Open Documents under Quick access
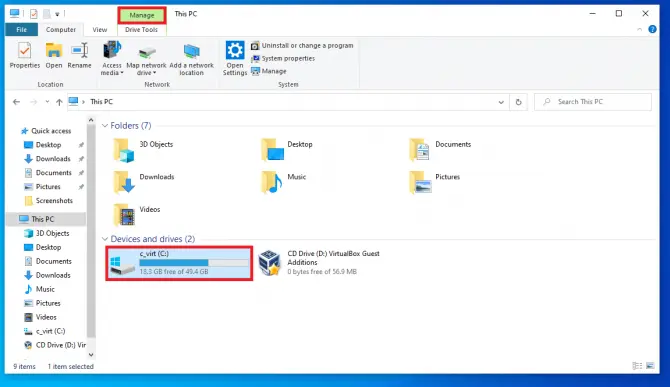 tap(53, 173)
